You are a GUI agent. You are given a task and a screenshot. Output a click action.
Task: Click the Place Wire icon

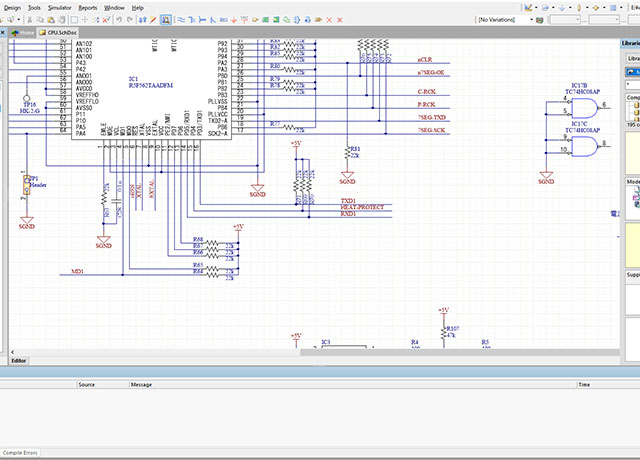(x=181, y=20)
